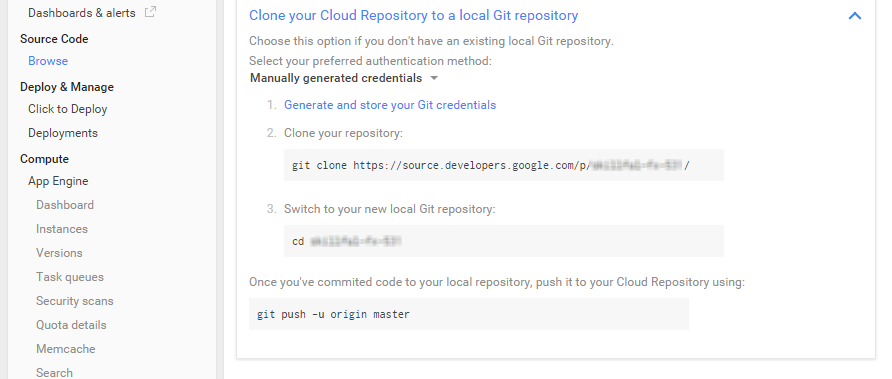
Task: Collapse the Clone your Cloud Repository section
Action: 854,16
